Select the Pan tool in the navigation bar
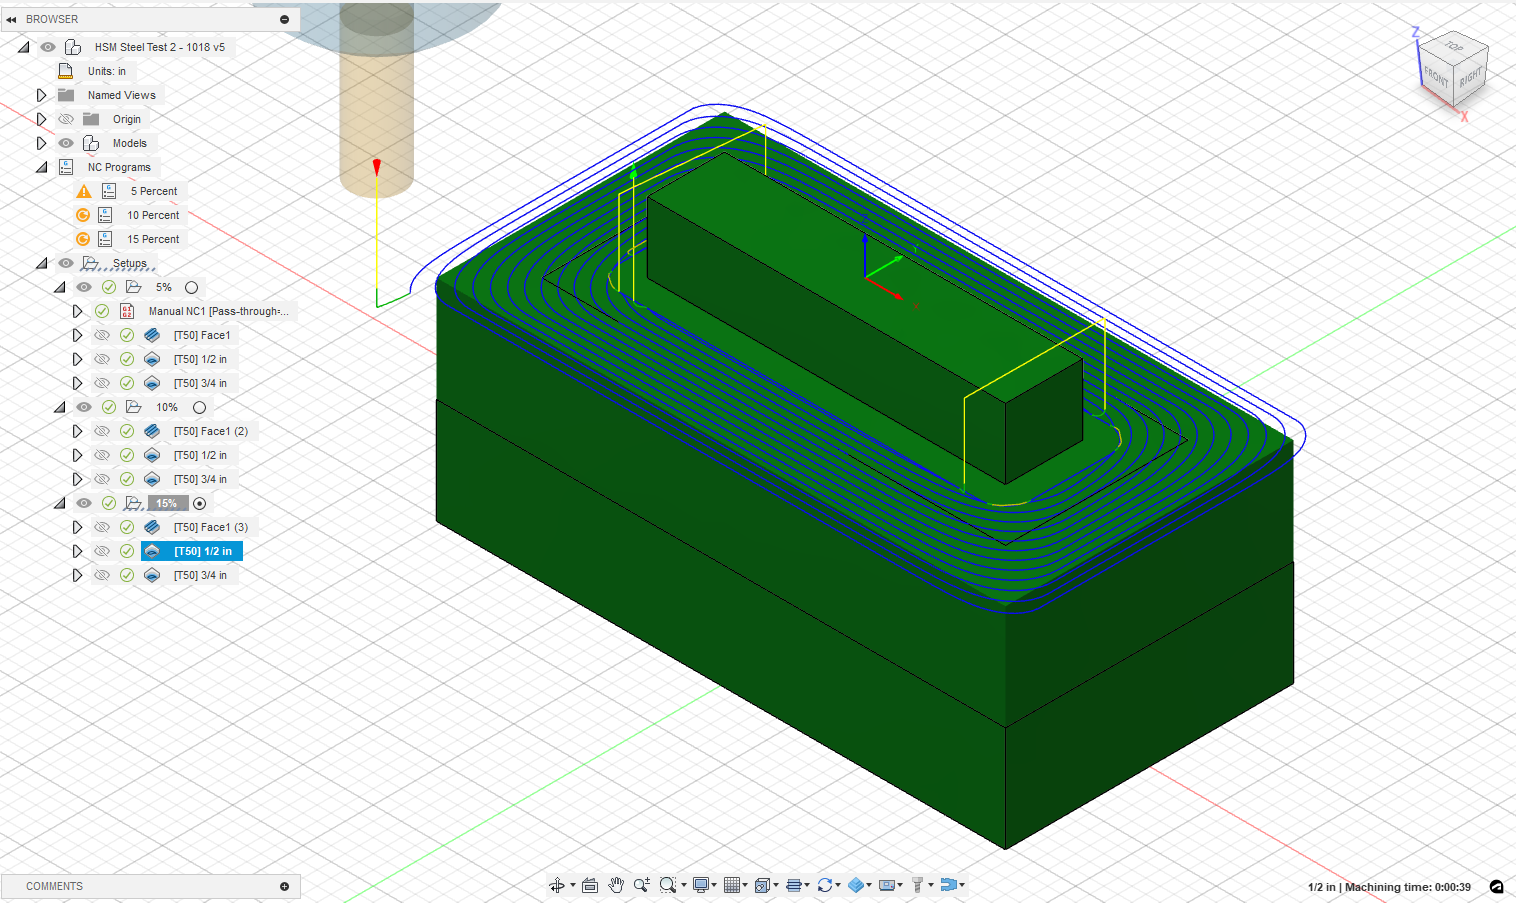Screen dimensions: 1516x903 tap(616, 885)
